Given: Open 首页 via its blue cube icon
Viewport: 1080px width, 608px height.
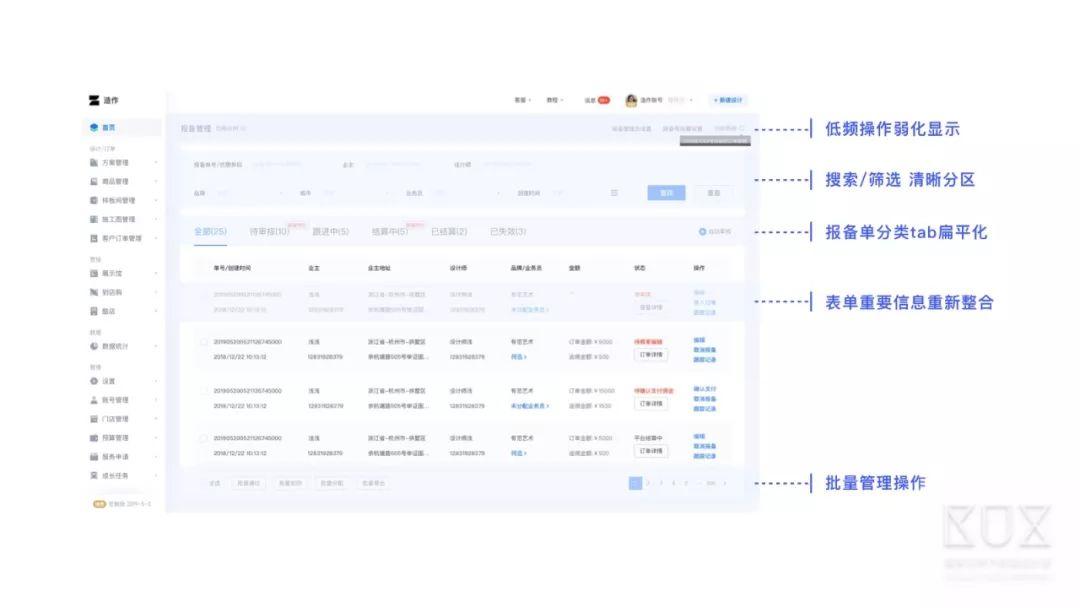Looking at the screenshot, I should pos(94,127).
